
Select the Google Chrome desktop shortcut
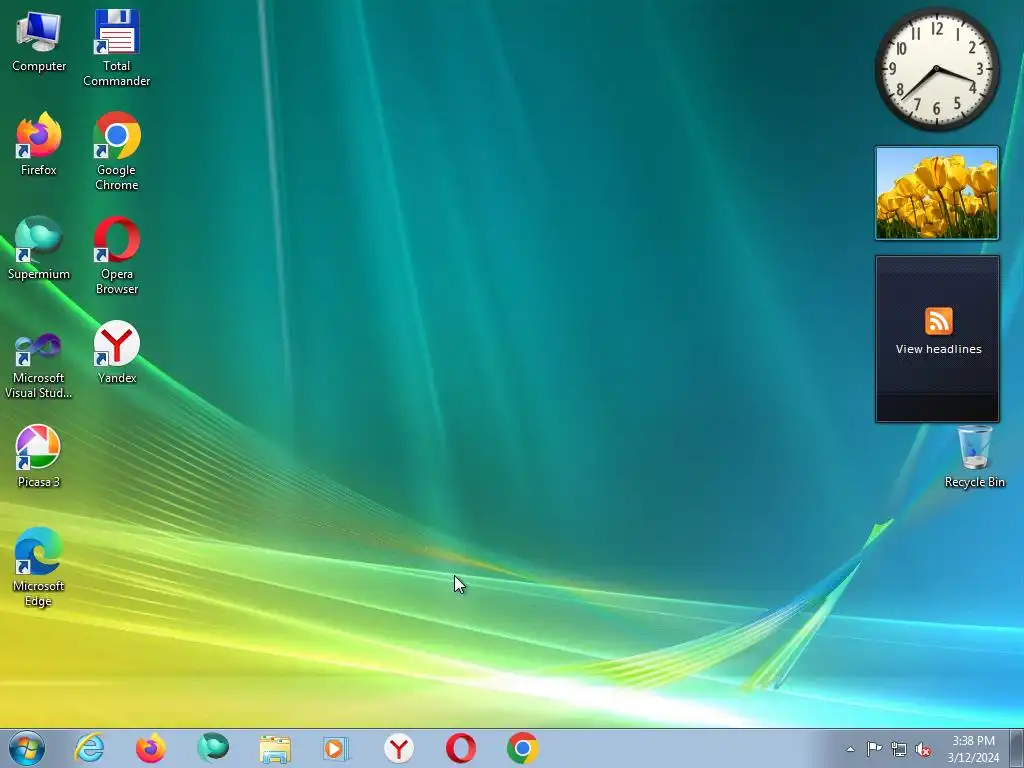tap(116, 152)
